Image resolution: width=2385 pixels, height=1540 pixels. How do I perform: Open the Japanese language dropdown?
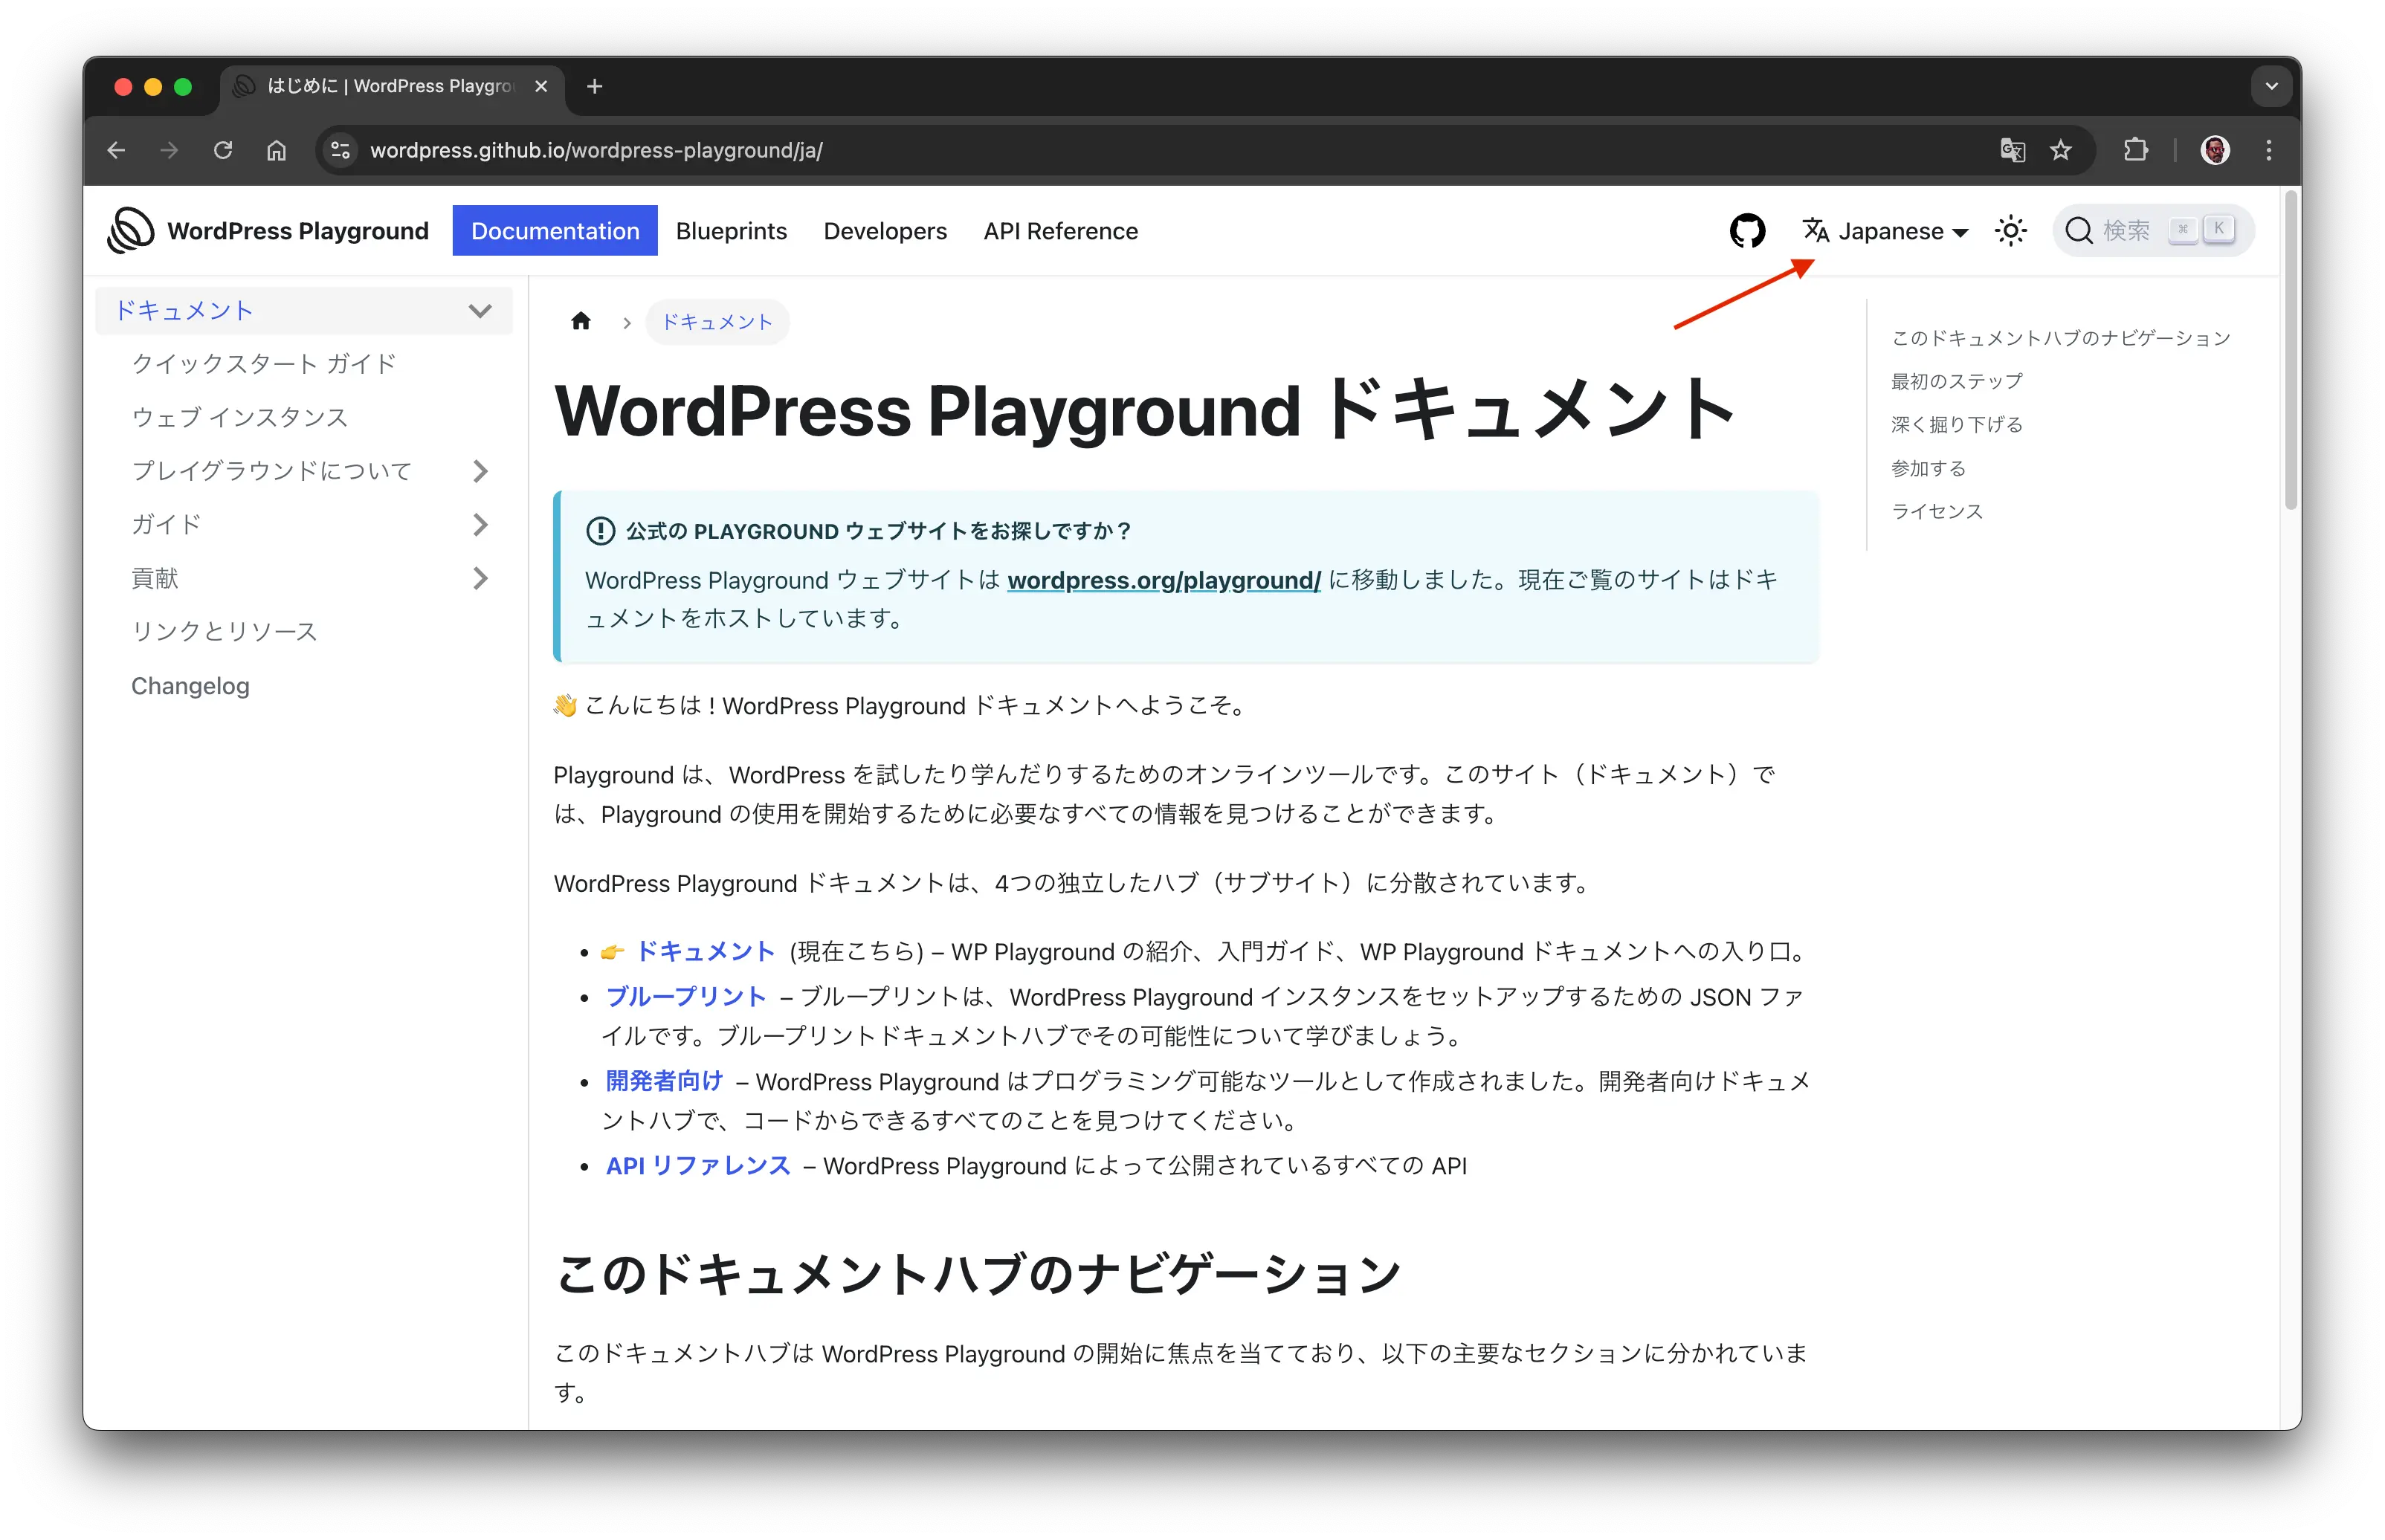tap(1886, 230)
